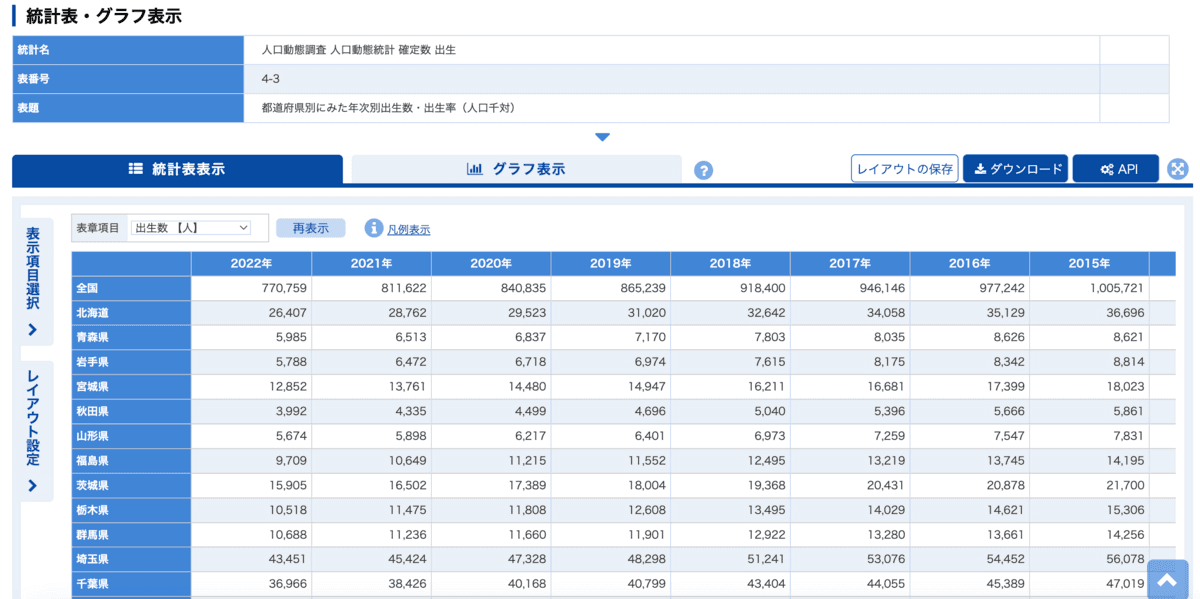
Task: Click the 2015年 column header
Action: [x=1089, y=263]
